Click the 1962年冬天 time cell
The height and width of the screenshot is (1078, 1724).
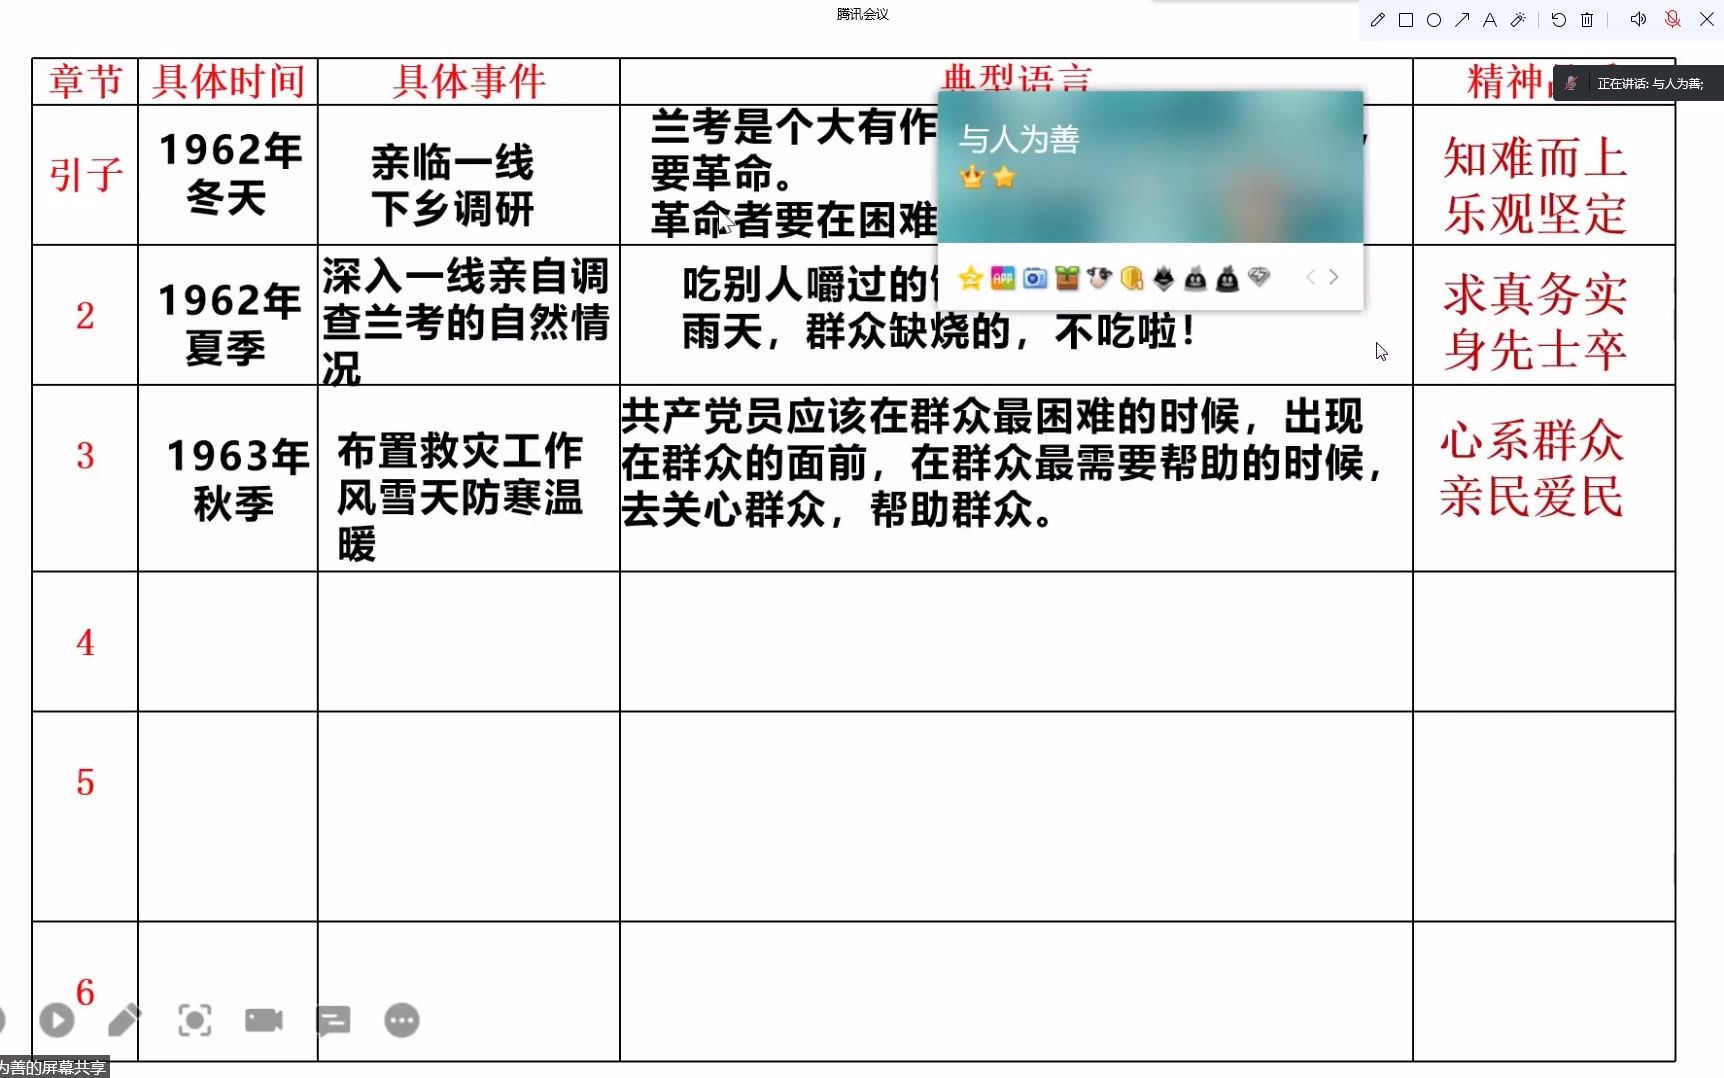tap(228, 174)
